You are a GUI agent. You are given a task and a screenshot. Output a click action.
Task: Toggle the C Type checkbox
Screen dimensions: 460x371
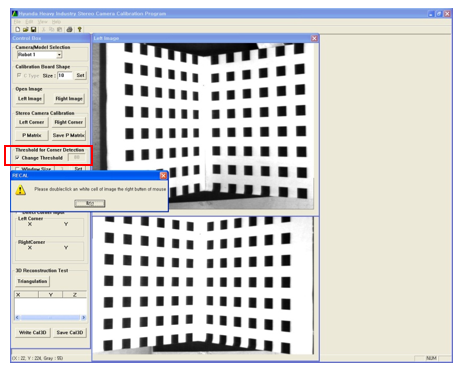tap(19, 75)
